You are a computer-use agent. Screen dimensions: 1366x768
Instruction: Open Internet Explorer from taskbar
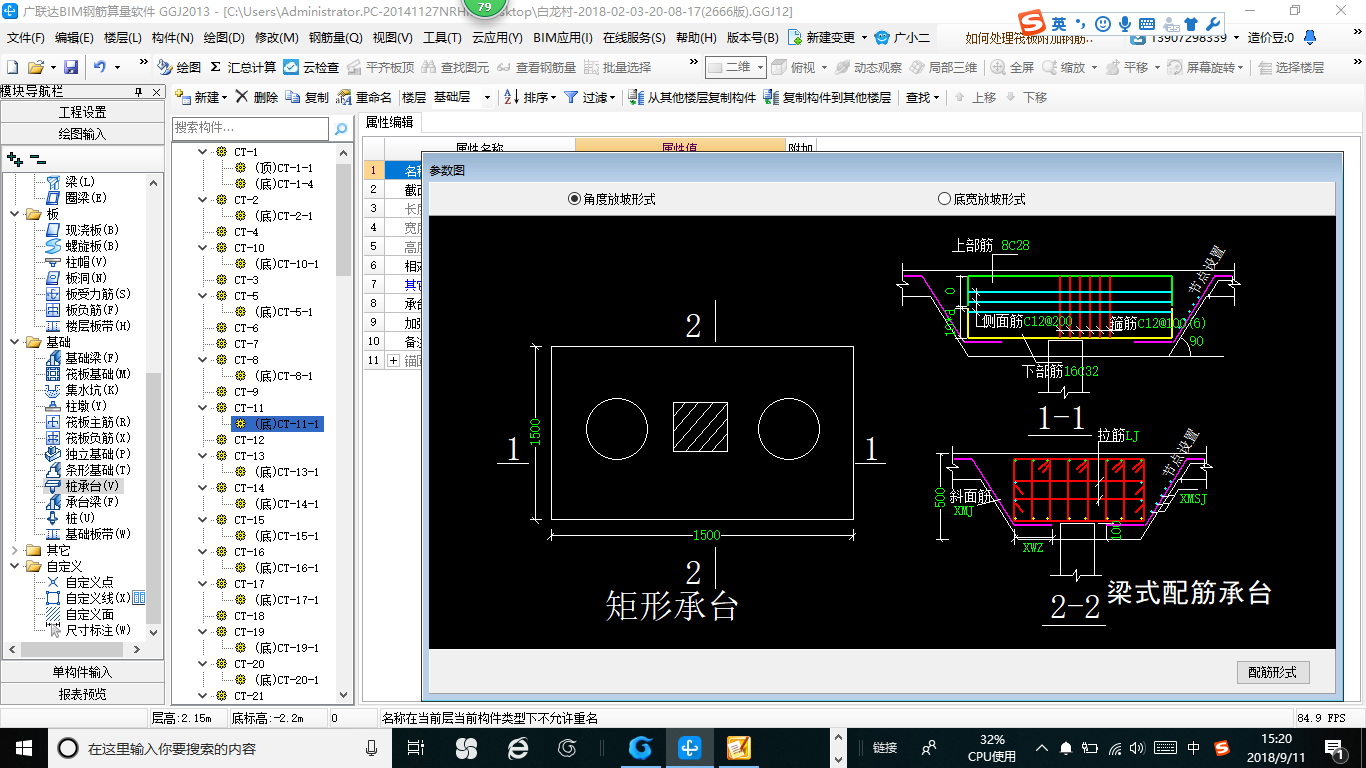pos(518,747)
